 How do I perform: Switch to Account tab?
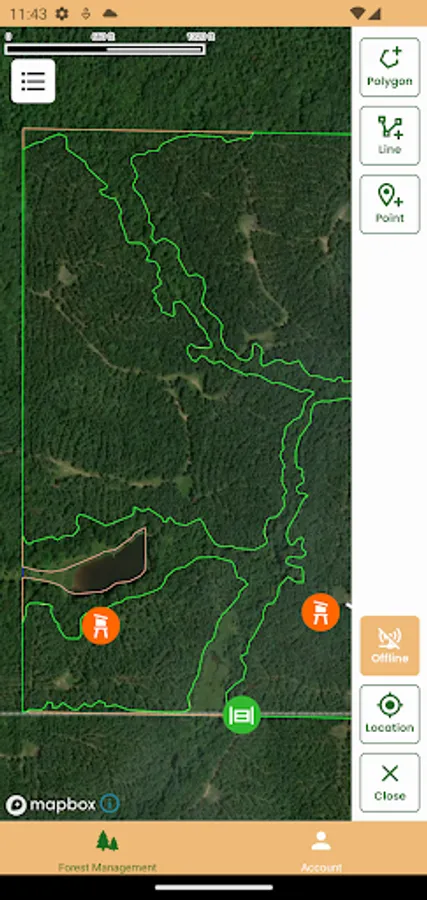point(321,851)
